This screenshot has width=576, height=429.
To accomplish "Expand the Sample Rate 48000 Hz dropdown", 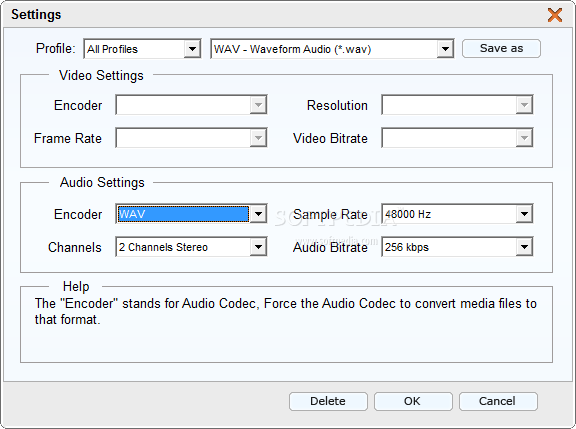I will click(524, 214).
